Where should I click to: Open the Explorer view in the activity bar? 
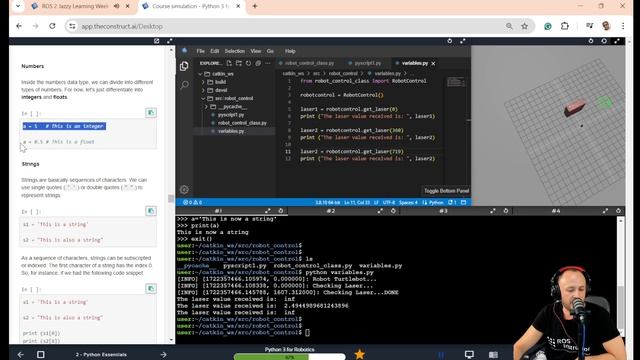coord(184,66)
